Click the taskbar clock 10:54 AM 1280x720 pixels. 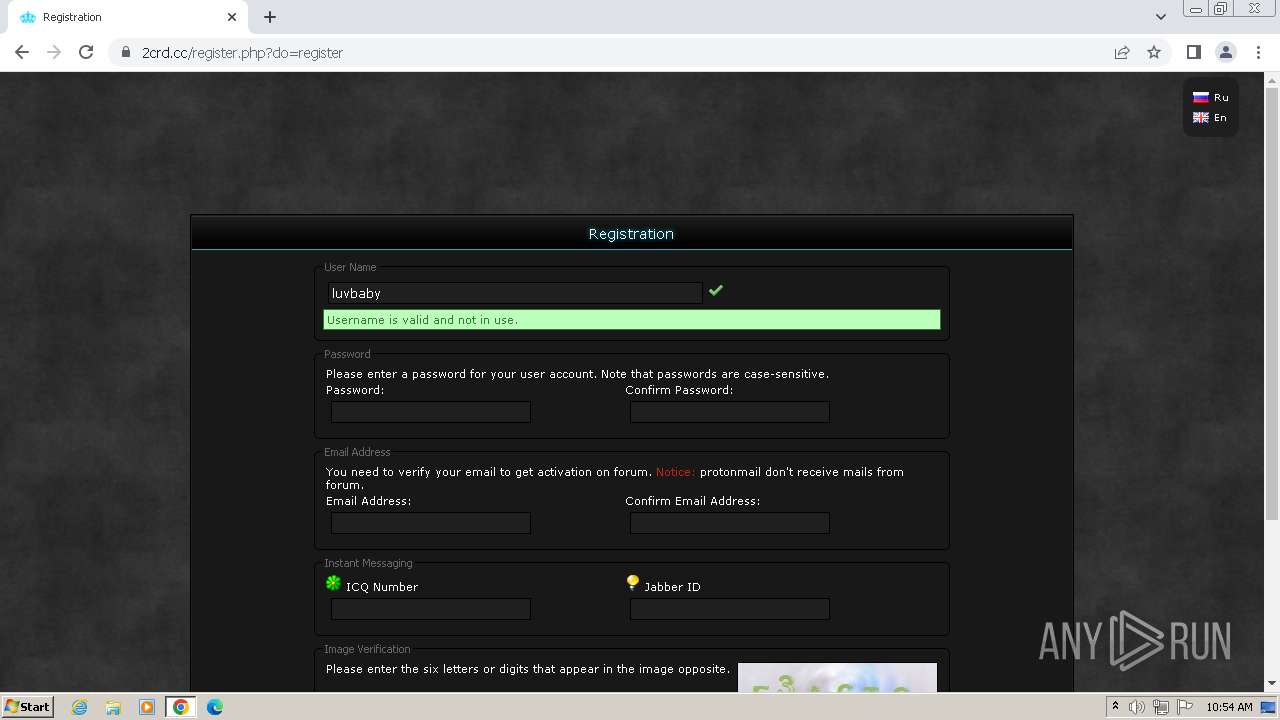pyautogui.click(x=1229, y=707)
